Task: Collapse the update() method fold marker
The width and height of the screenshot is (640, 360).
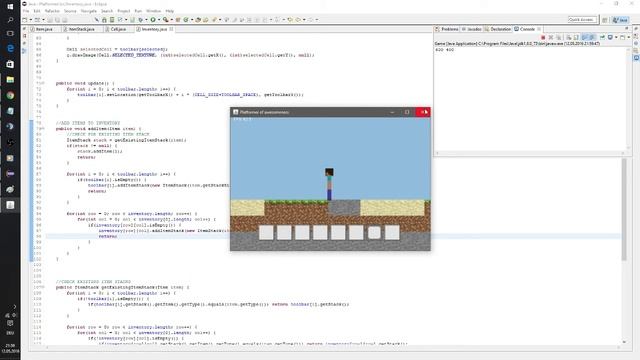Action: tap(43, 83)
